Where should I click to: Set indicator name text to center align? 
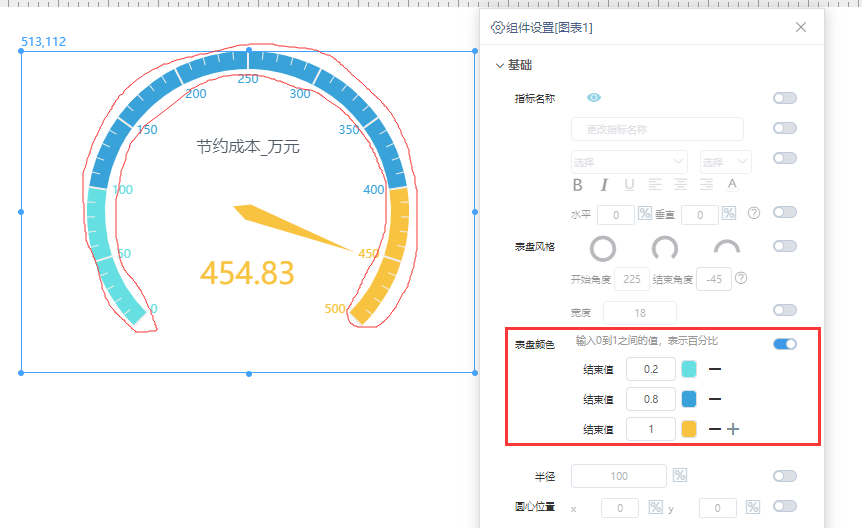[x=681, y=184]
